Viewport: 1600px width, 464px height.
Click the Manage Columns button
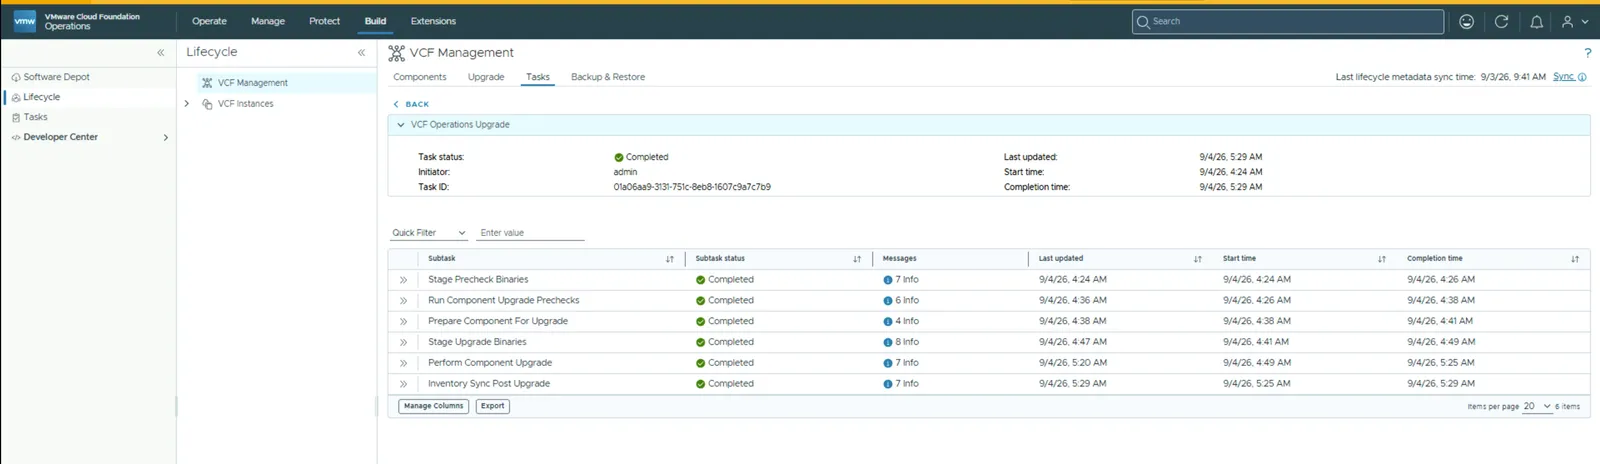point(434,406)
